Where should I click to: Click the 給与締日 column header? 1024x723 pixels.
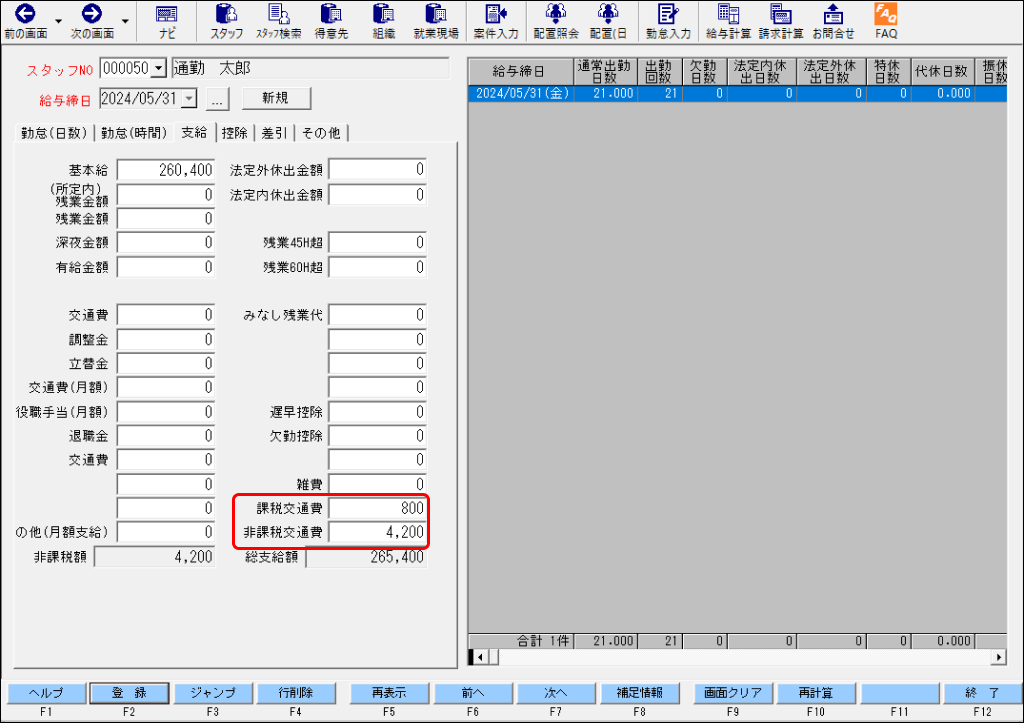[521, 71]
